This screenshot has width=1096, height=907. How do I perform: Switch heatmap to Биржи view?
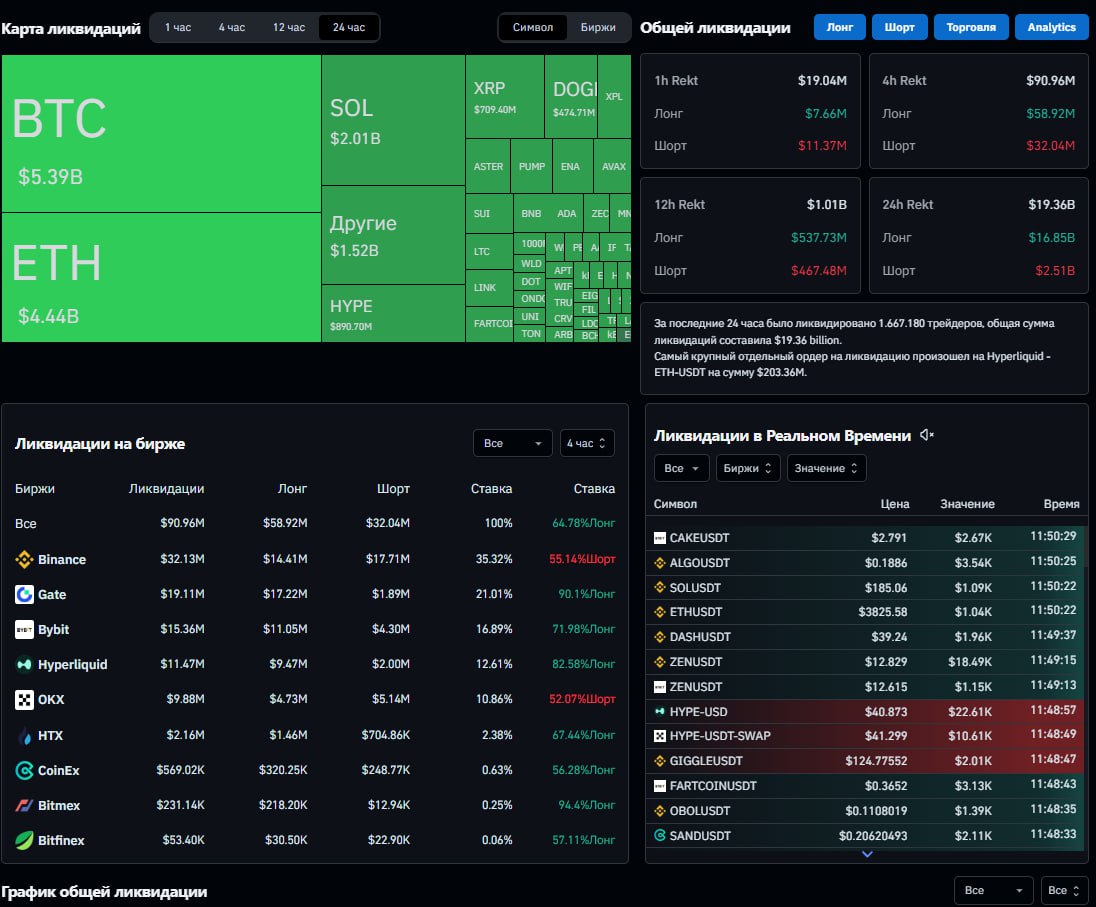(598, 27)
